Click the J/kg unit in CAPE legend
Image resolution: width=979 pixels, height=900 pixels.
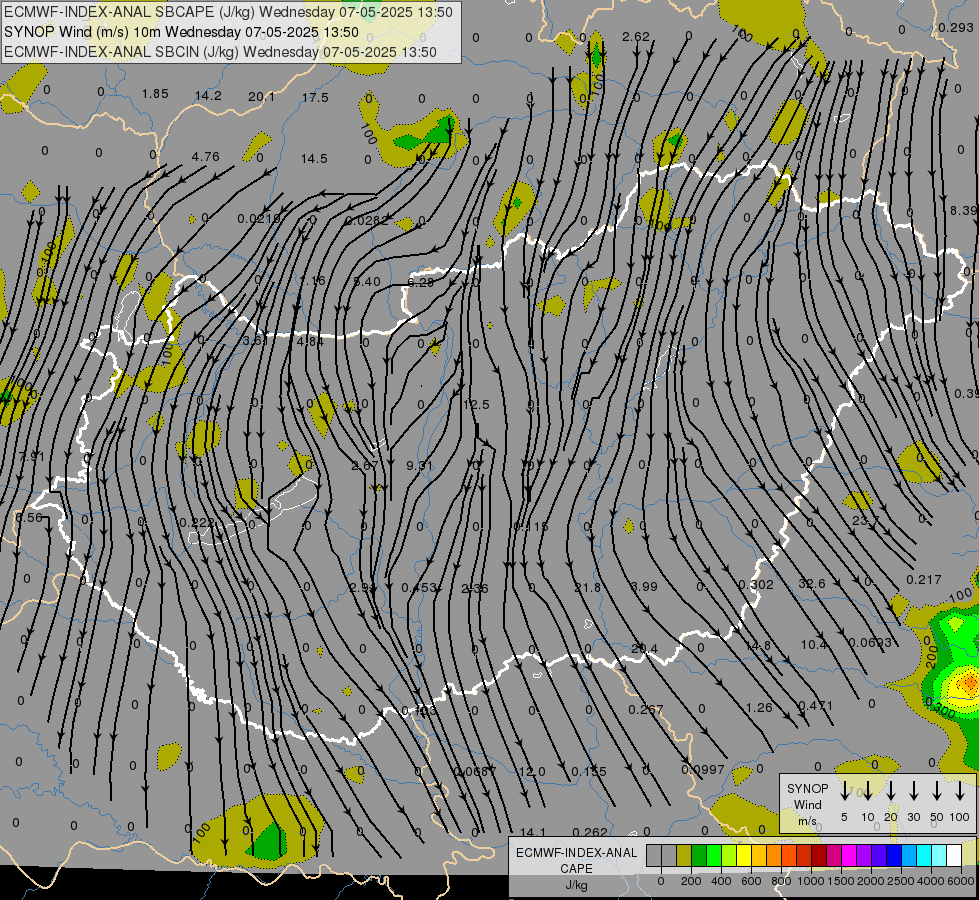point(576,885)
